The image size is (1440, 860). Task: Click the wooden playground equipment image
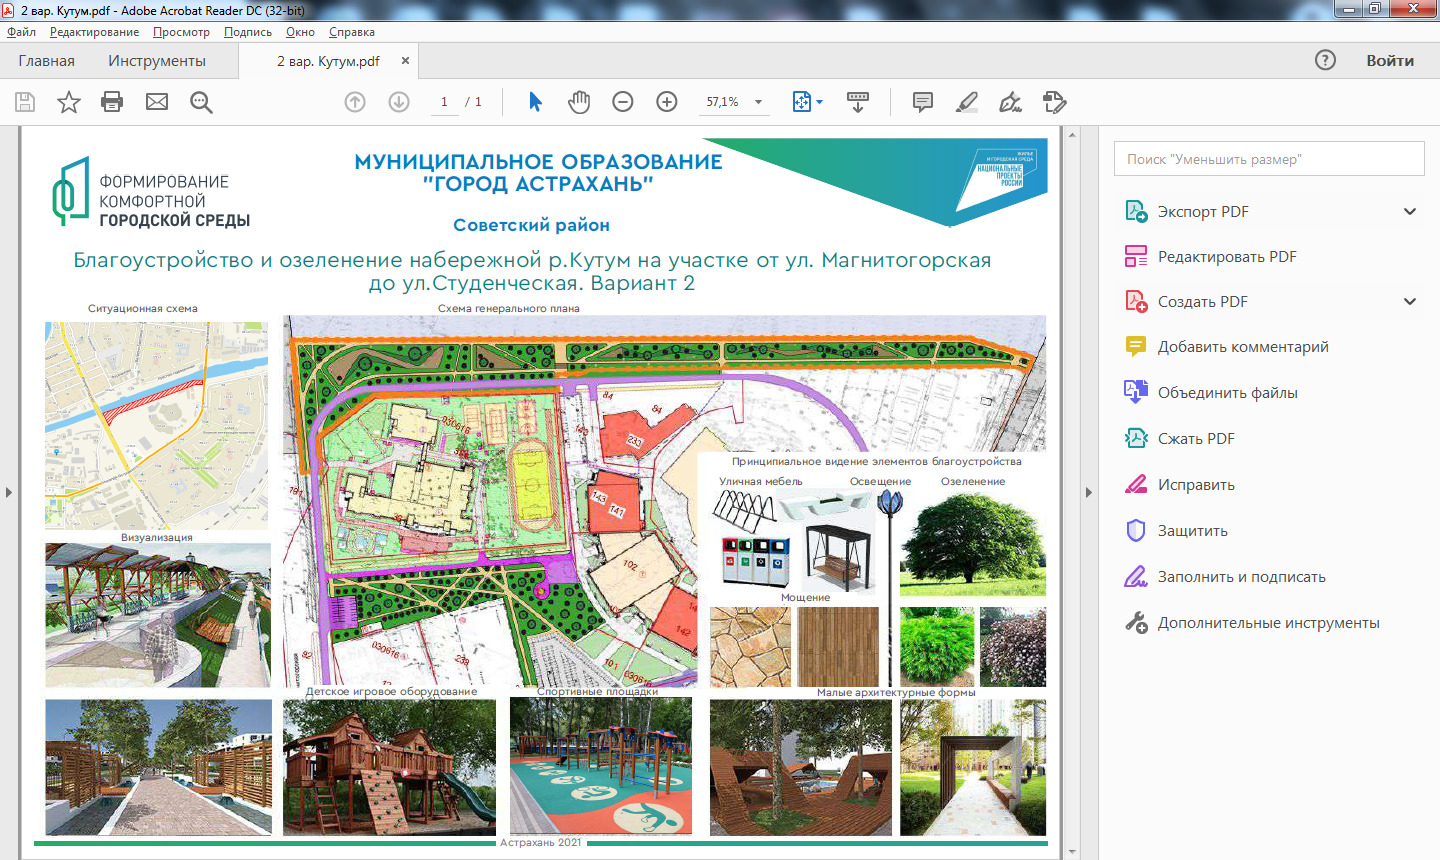tap(389, 767)
